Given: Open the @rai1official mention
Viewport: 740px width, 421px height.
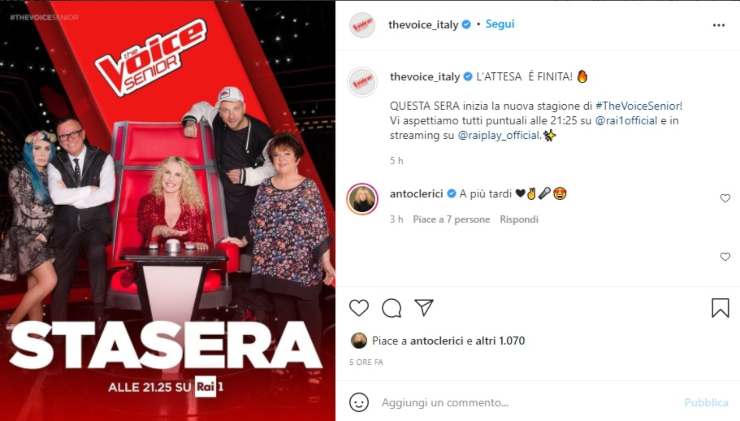Looking at the screenshot, I should coord(626,120).
